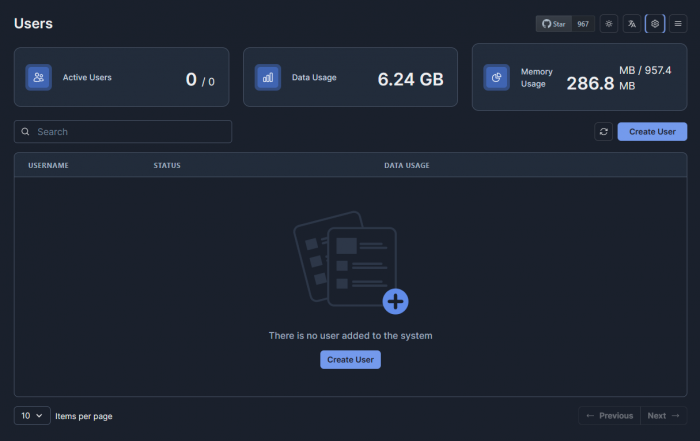Click the Memory Usage pie icon
Image resolution: width=700 pixels, height=441 pixels.
[x=497, y=77]
